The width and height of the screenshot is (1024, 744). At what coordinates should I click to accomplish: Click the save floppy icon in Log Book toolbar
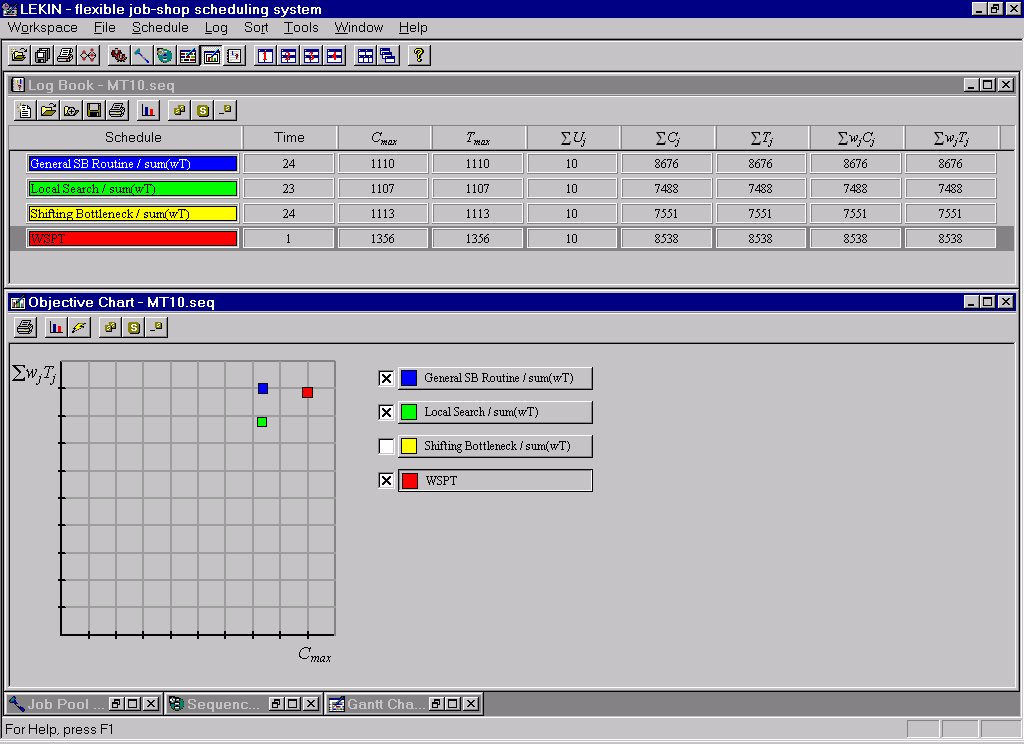pyautogui.click(x=94, y=110)
